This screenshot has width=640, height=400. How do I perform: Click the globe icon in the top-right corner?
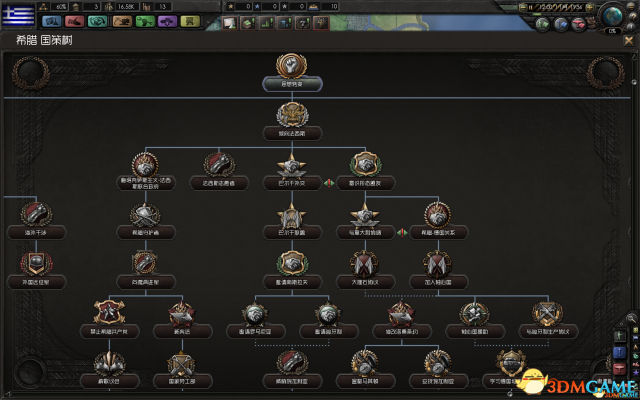tap(612, 17)
